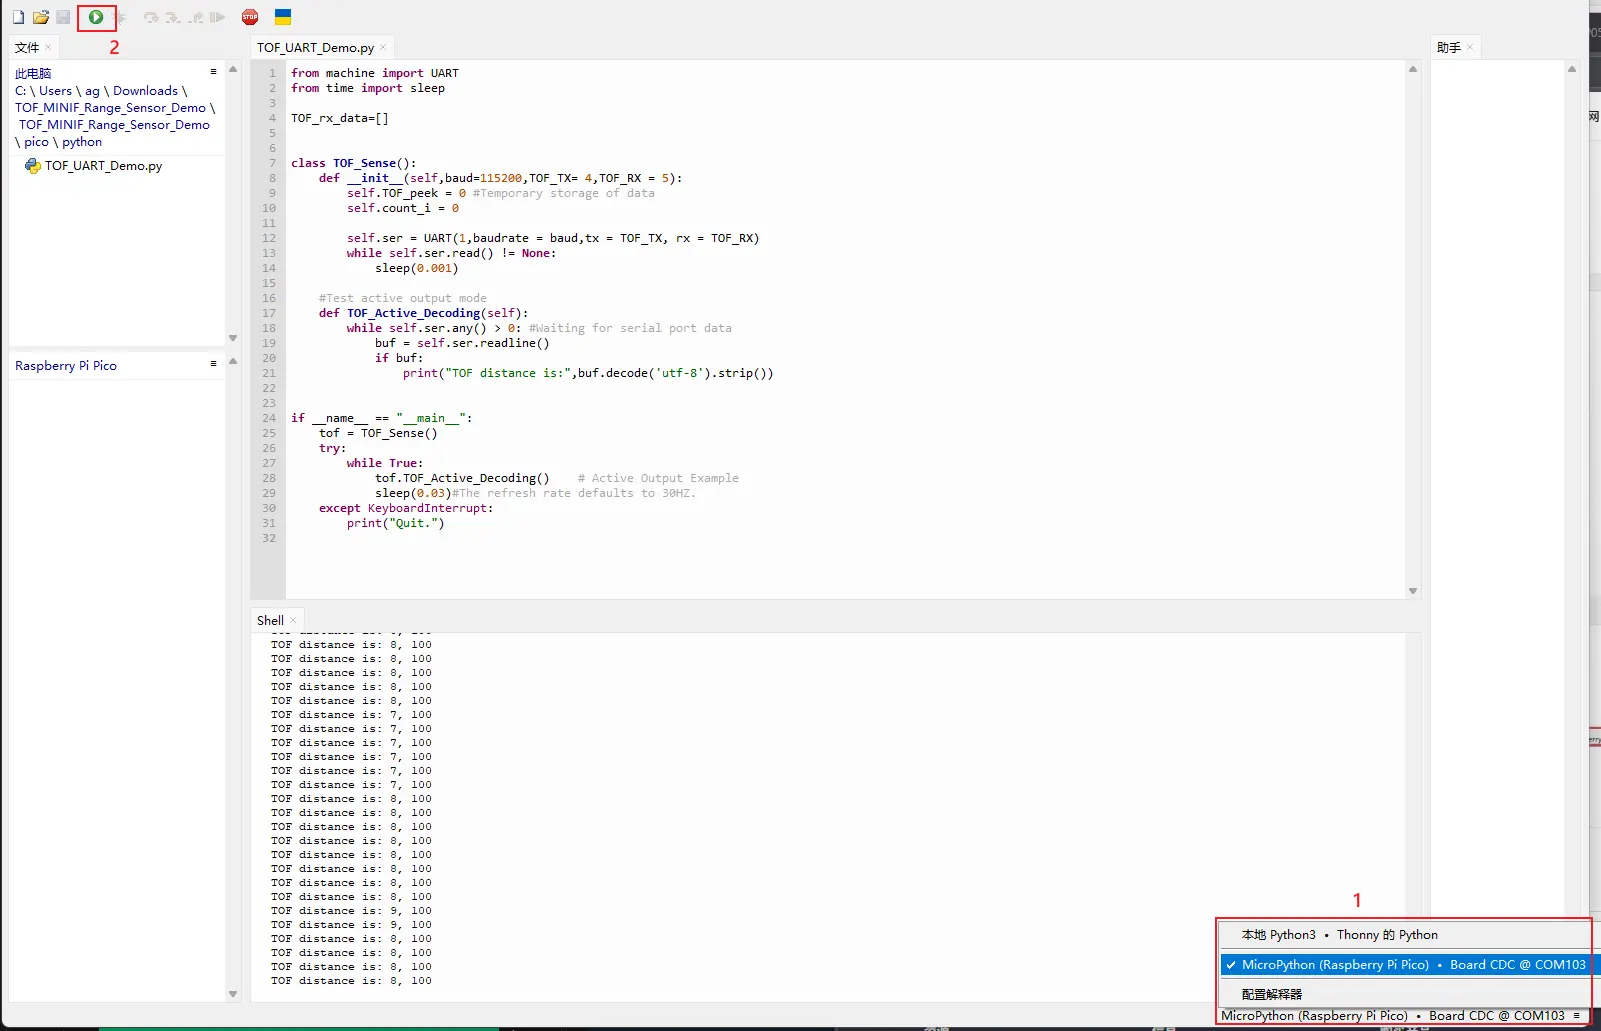The width and height of the screenshot is (1601, 1031).
Task: Navigate to the ag folder in the path
Action: pos(92,90)
